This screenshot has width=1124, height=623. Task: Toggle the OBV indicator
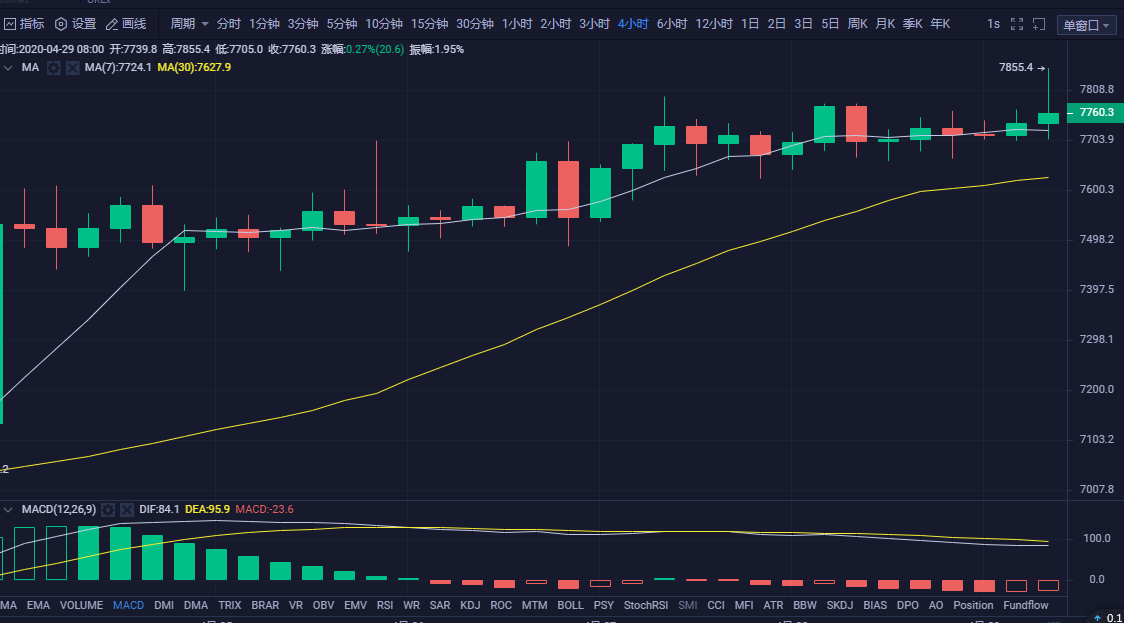[x=323, y=606]
